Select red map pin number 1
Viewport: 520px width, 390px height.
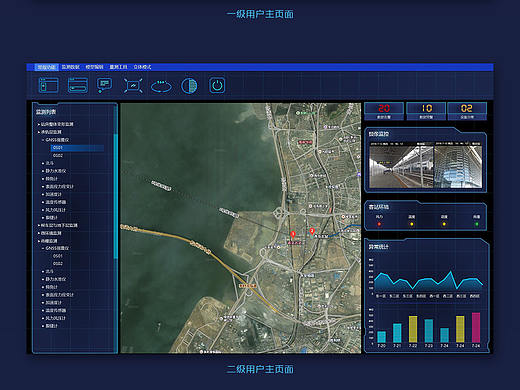pos(293,235)
